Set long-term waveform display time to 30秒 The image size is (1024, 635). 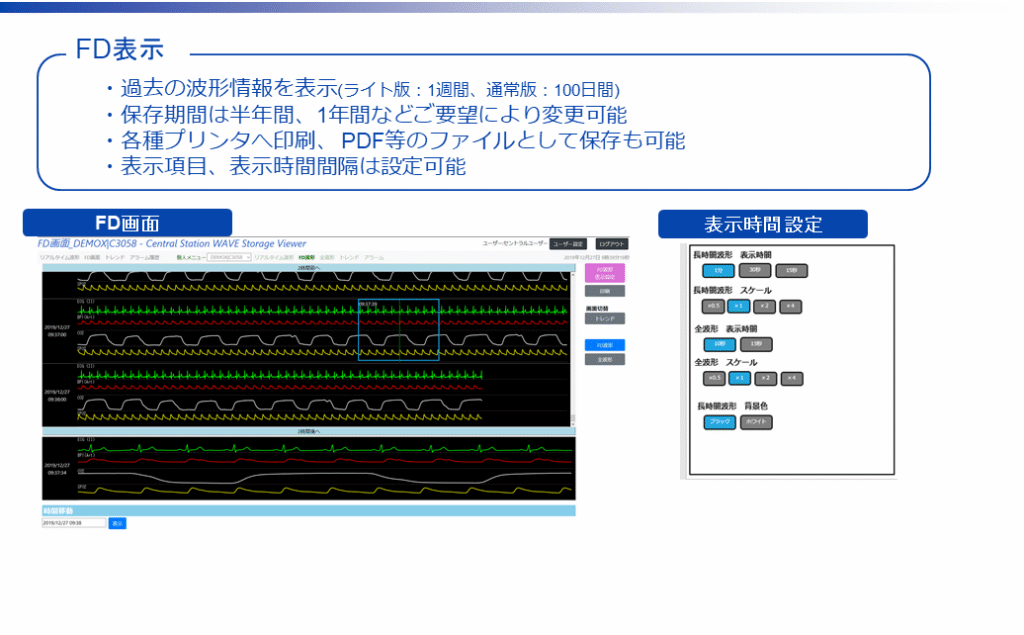pos(753,270)
